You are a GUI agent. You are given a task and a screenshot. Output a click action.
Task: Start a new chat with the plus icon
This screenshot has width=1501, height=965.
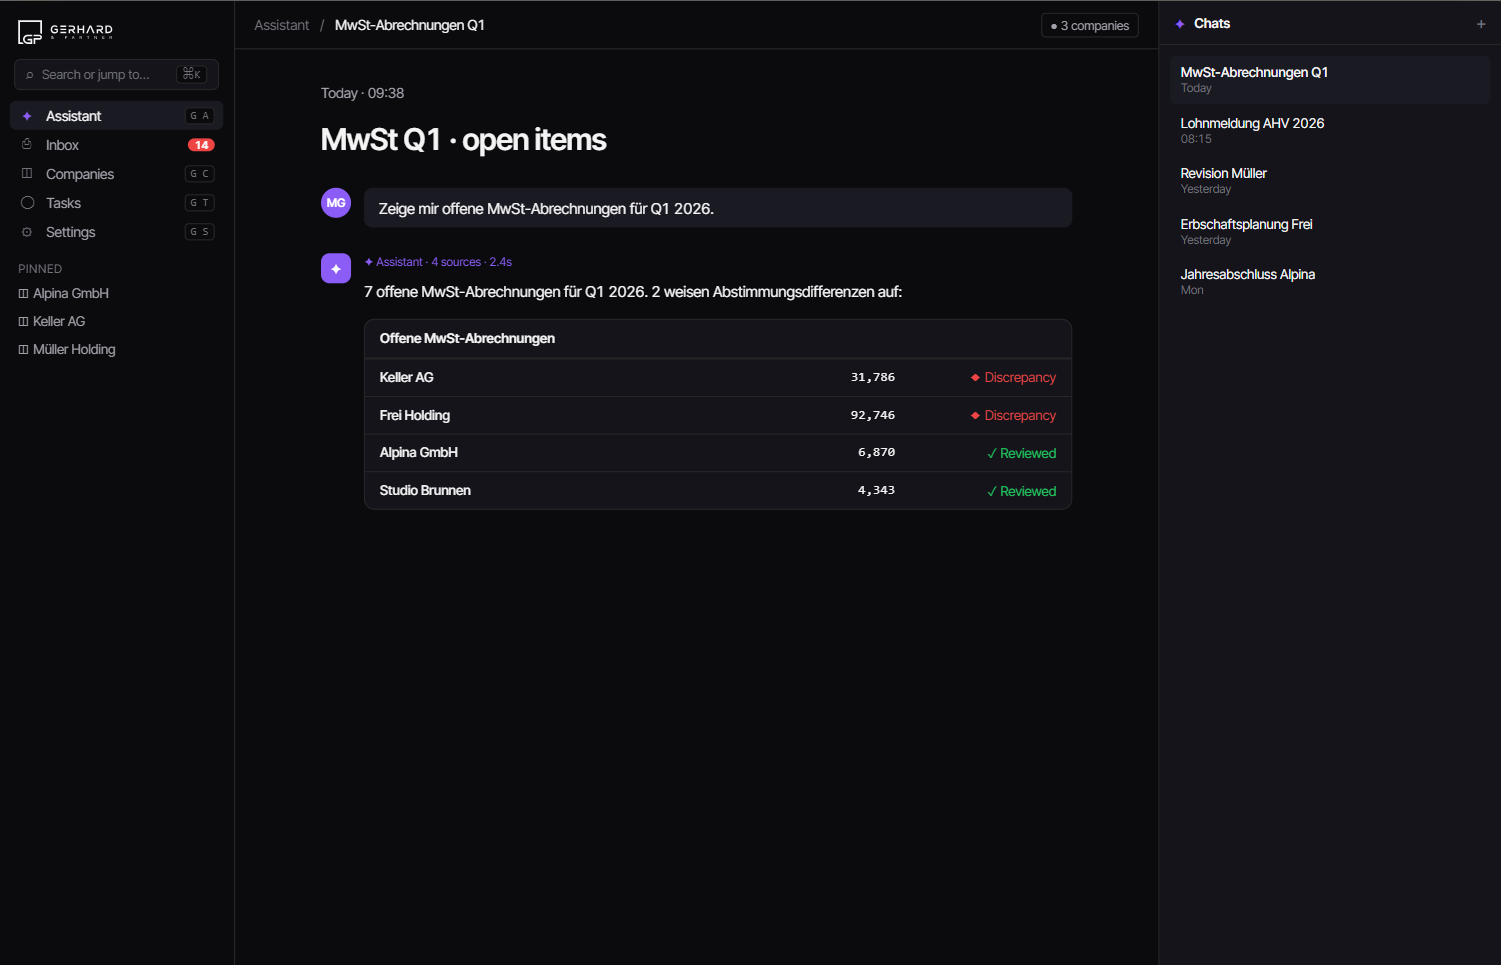1481,24
